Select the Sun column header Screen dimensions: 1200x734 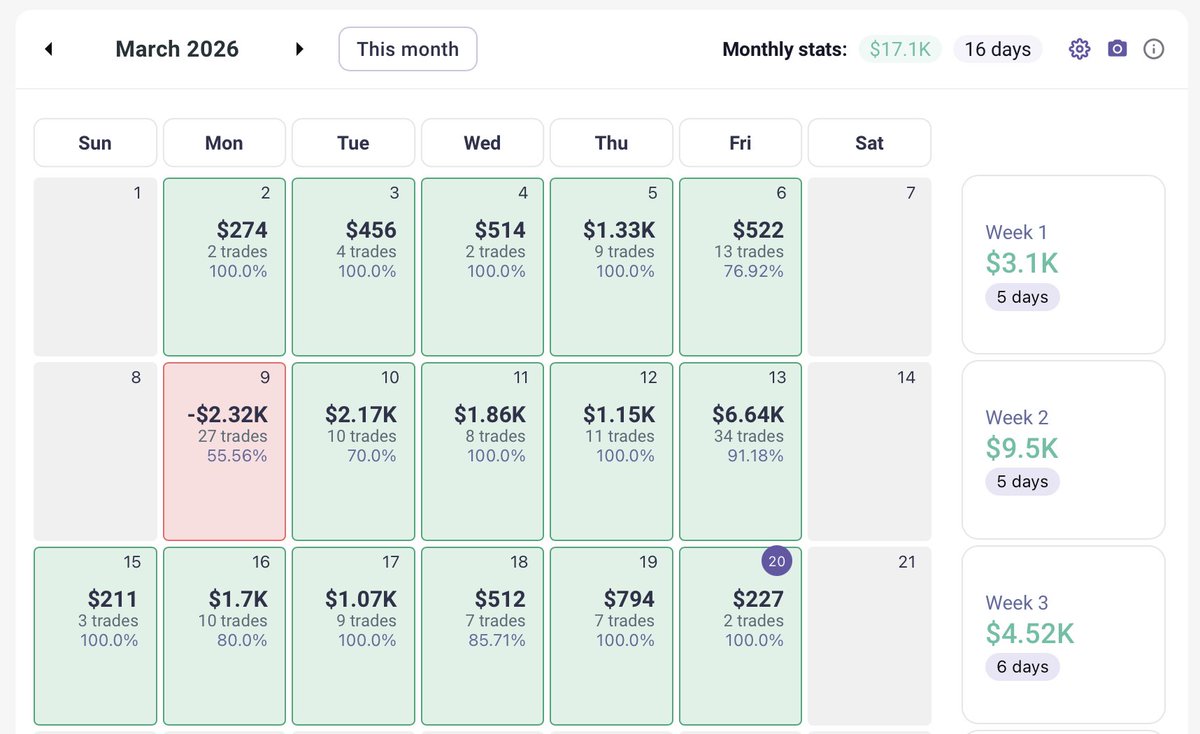[95, 142]
